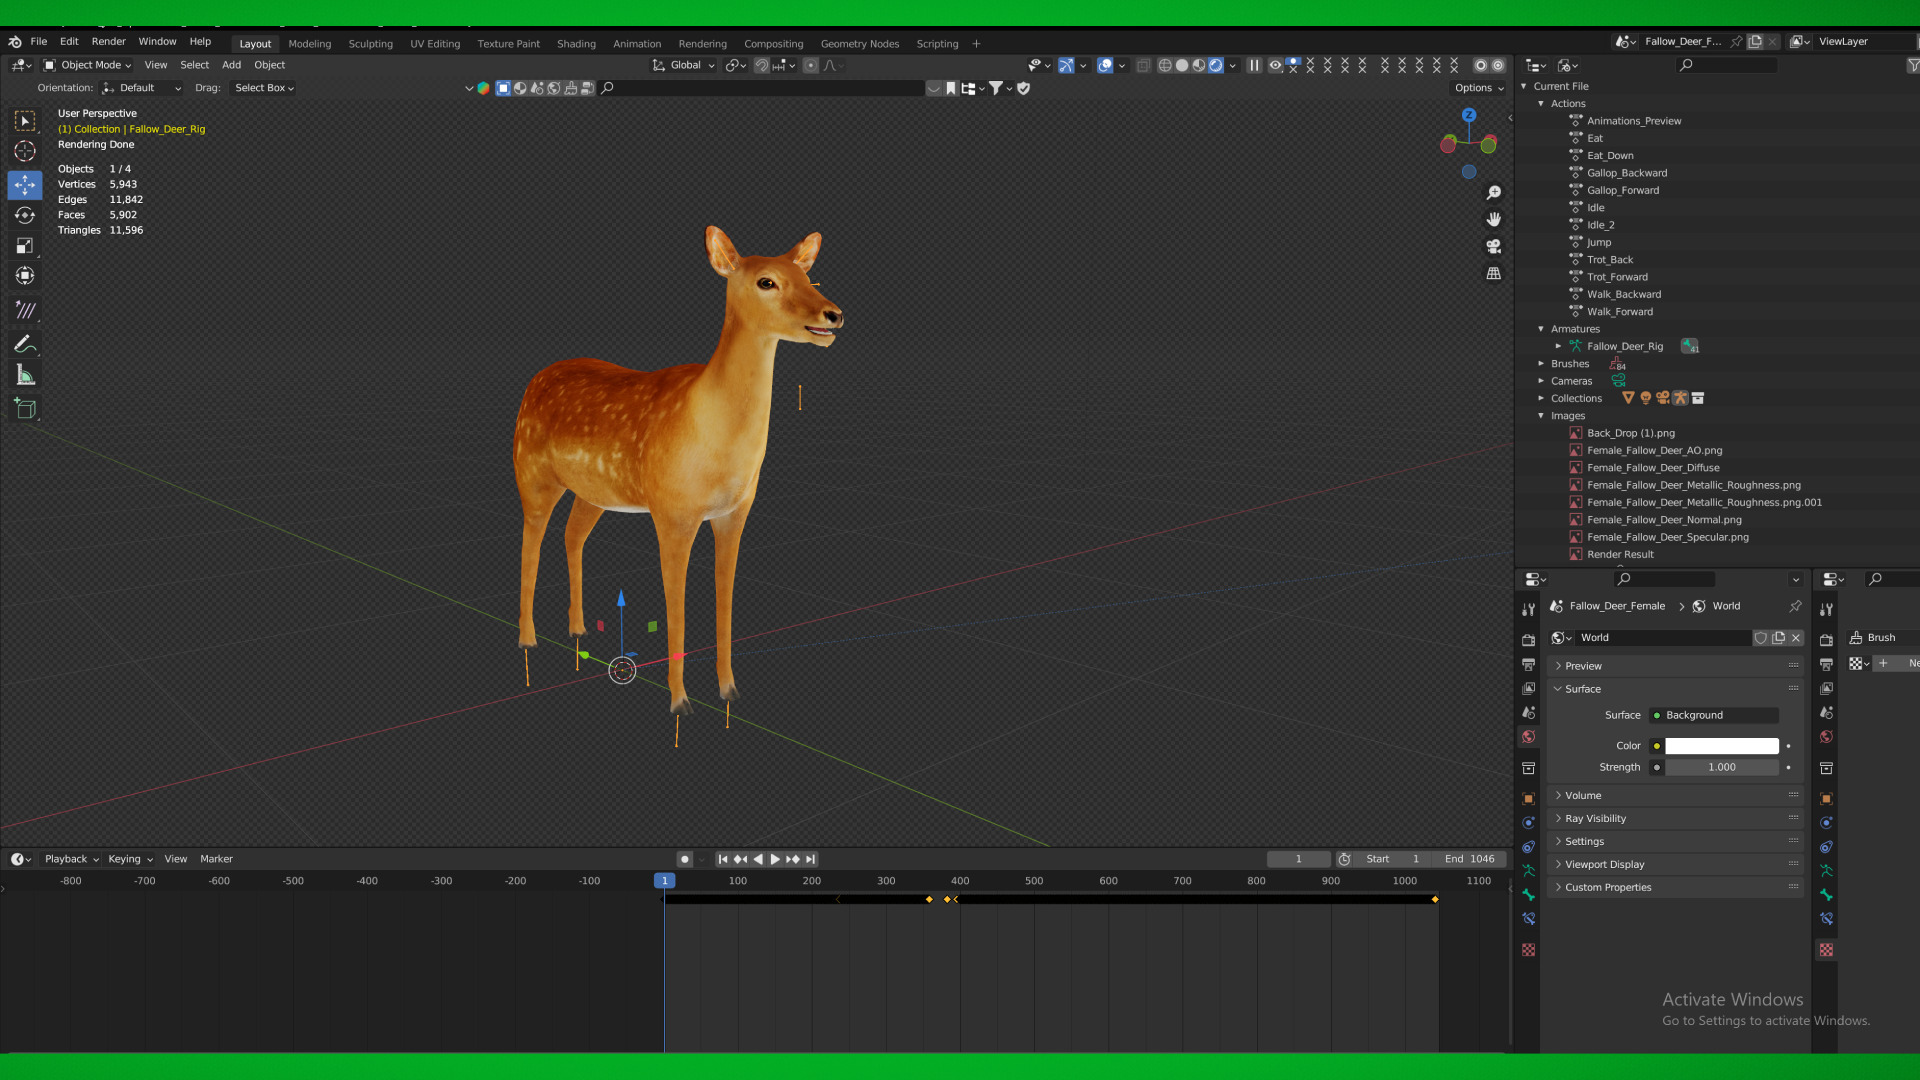Create new world datablock copy button
This screenshot has width=1920, height=1080.
coord(1778,638)
